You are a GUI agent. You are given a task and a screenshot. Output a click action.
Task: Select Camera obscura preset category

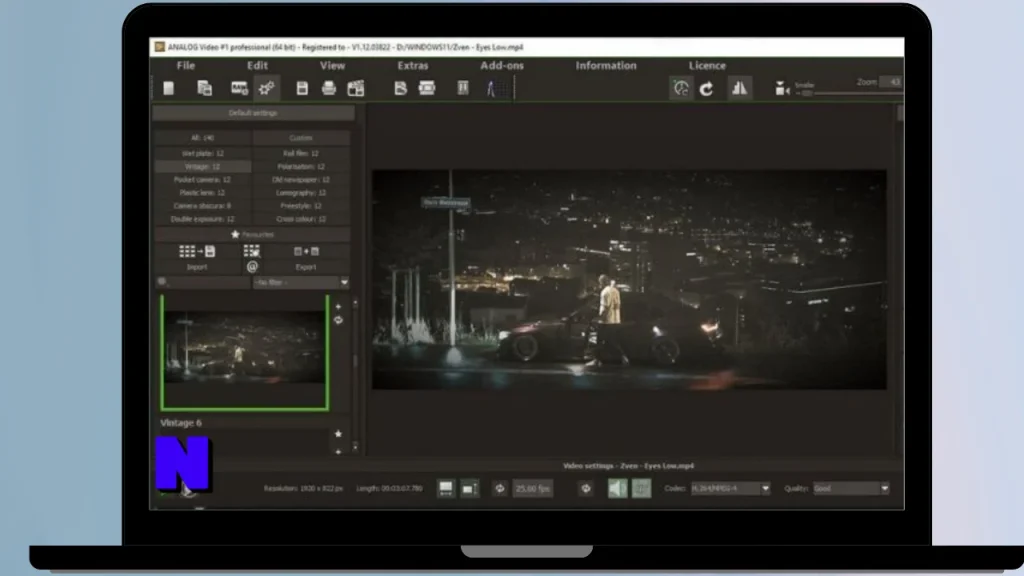click(202, 206)
